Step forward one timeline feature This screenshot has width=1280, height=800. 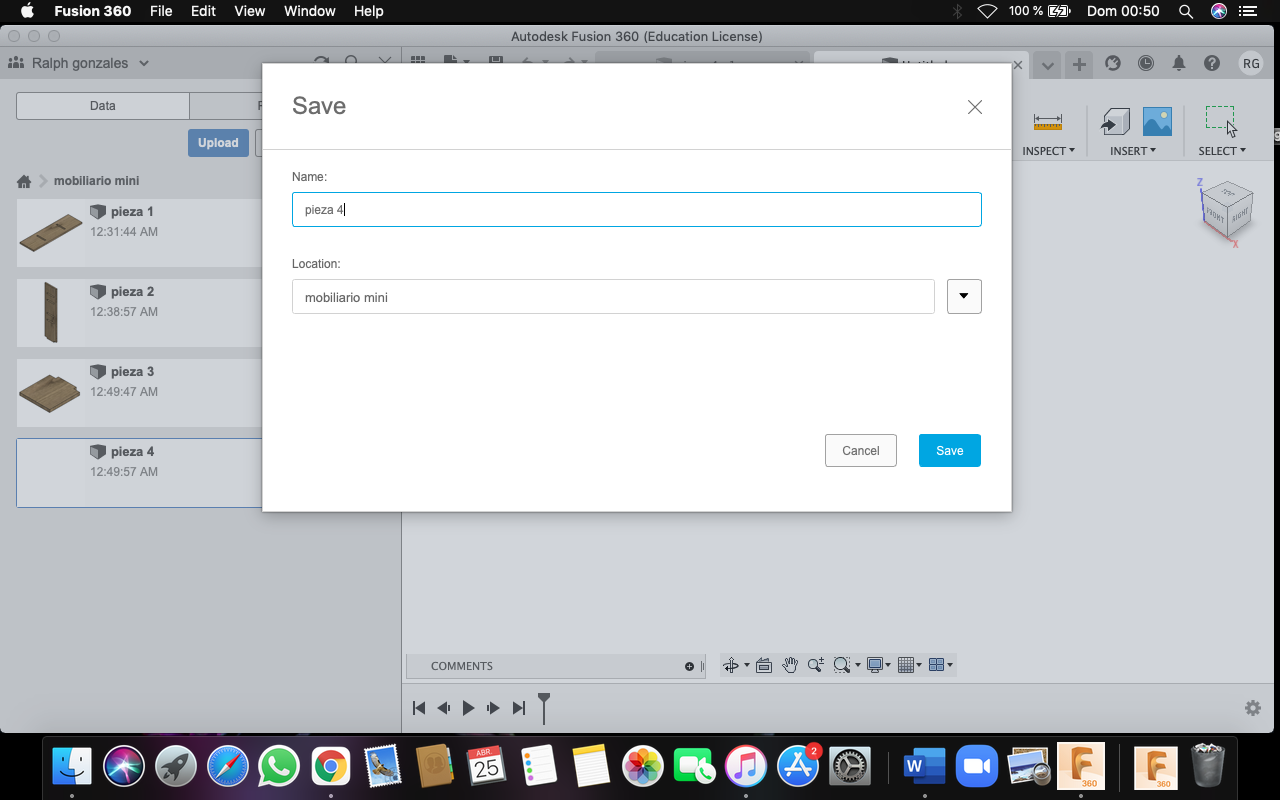(493, 708)
